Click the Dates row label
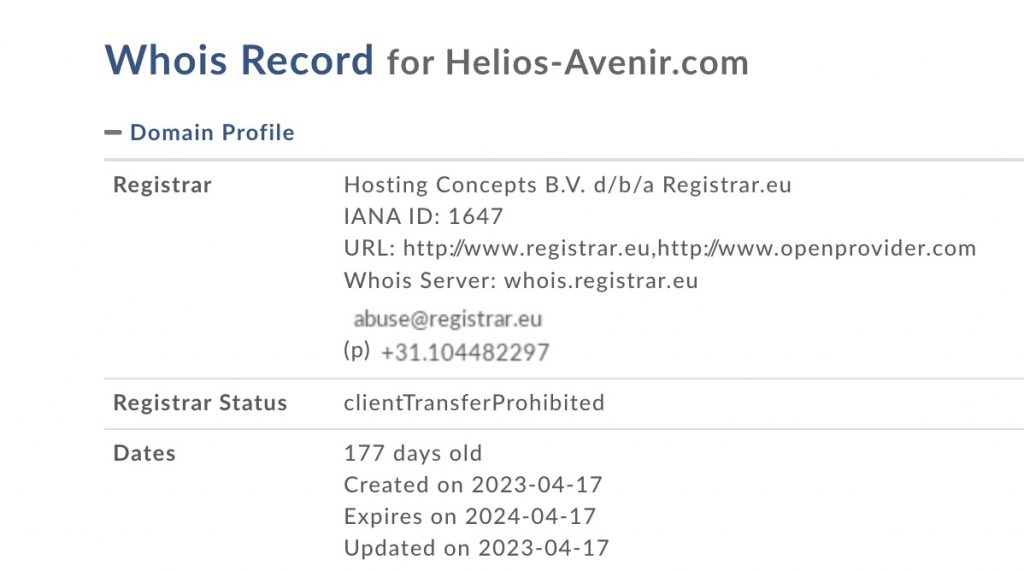The width and height of the screenshot is (1024, 571). point(144,453)
